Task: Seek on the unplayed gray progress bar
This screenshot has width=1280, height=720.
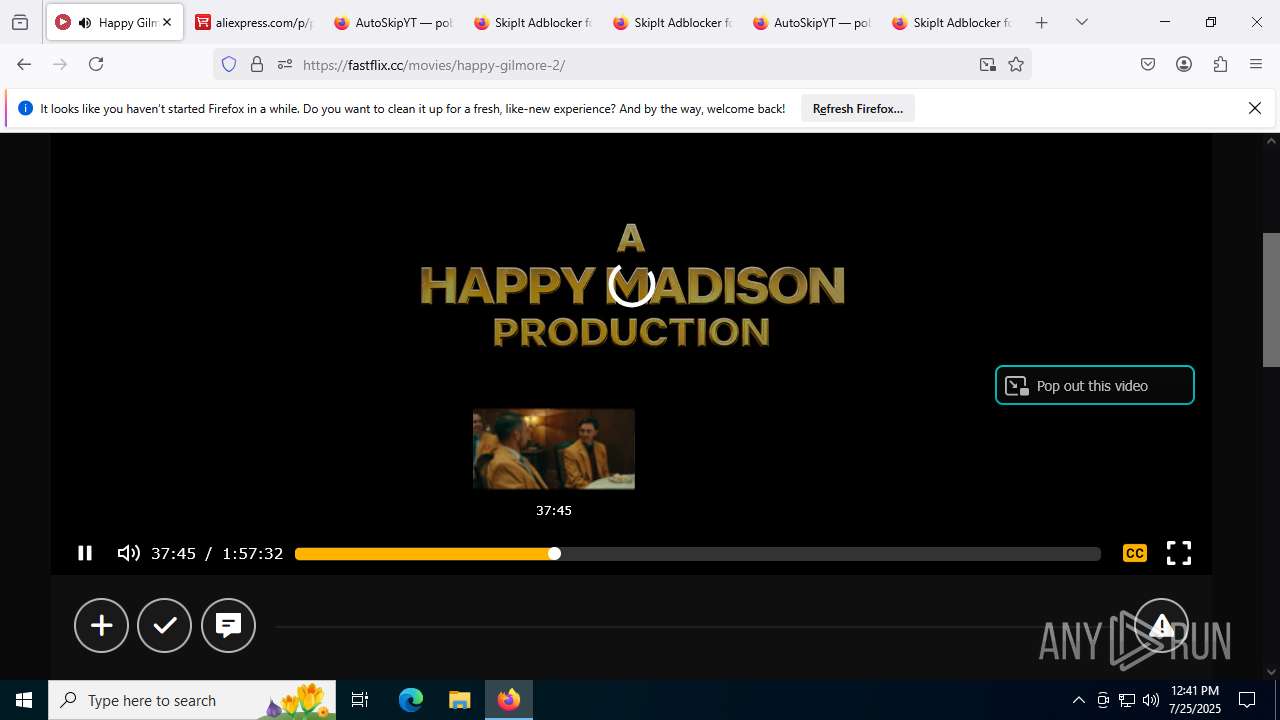Action: click(830, 554)
